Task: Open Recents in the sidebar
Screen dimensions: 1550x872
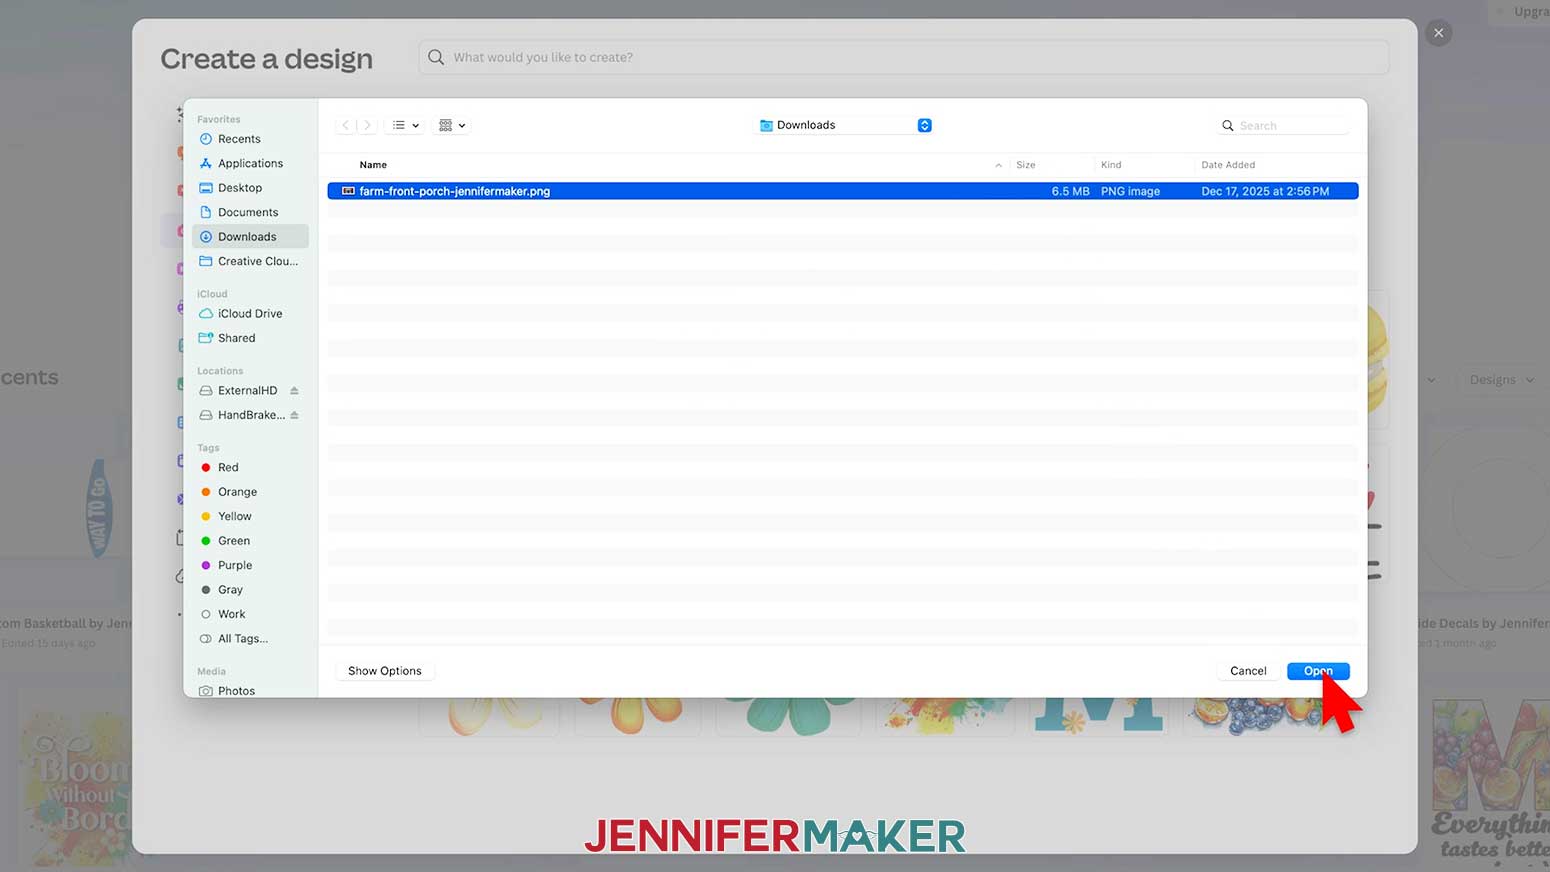Action: [x=239, y=139]
